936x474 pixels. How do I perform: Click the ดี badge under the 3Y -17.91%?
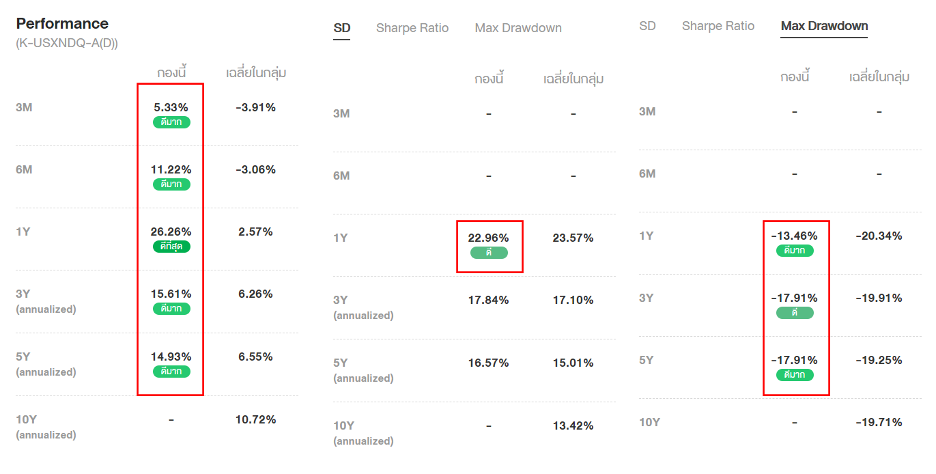(795, 313)
